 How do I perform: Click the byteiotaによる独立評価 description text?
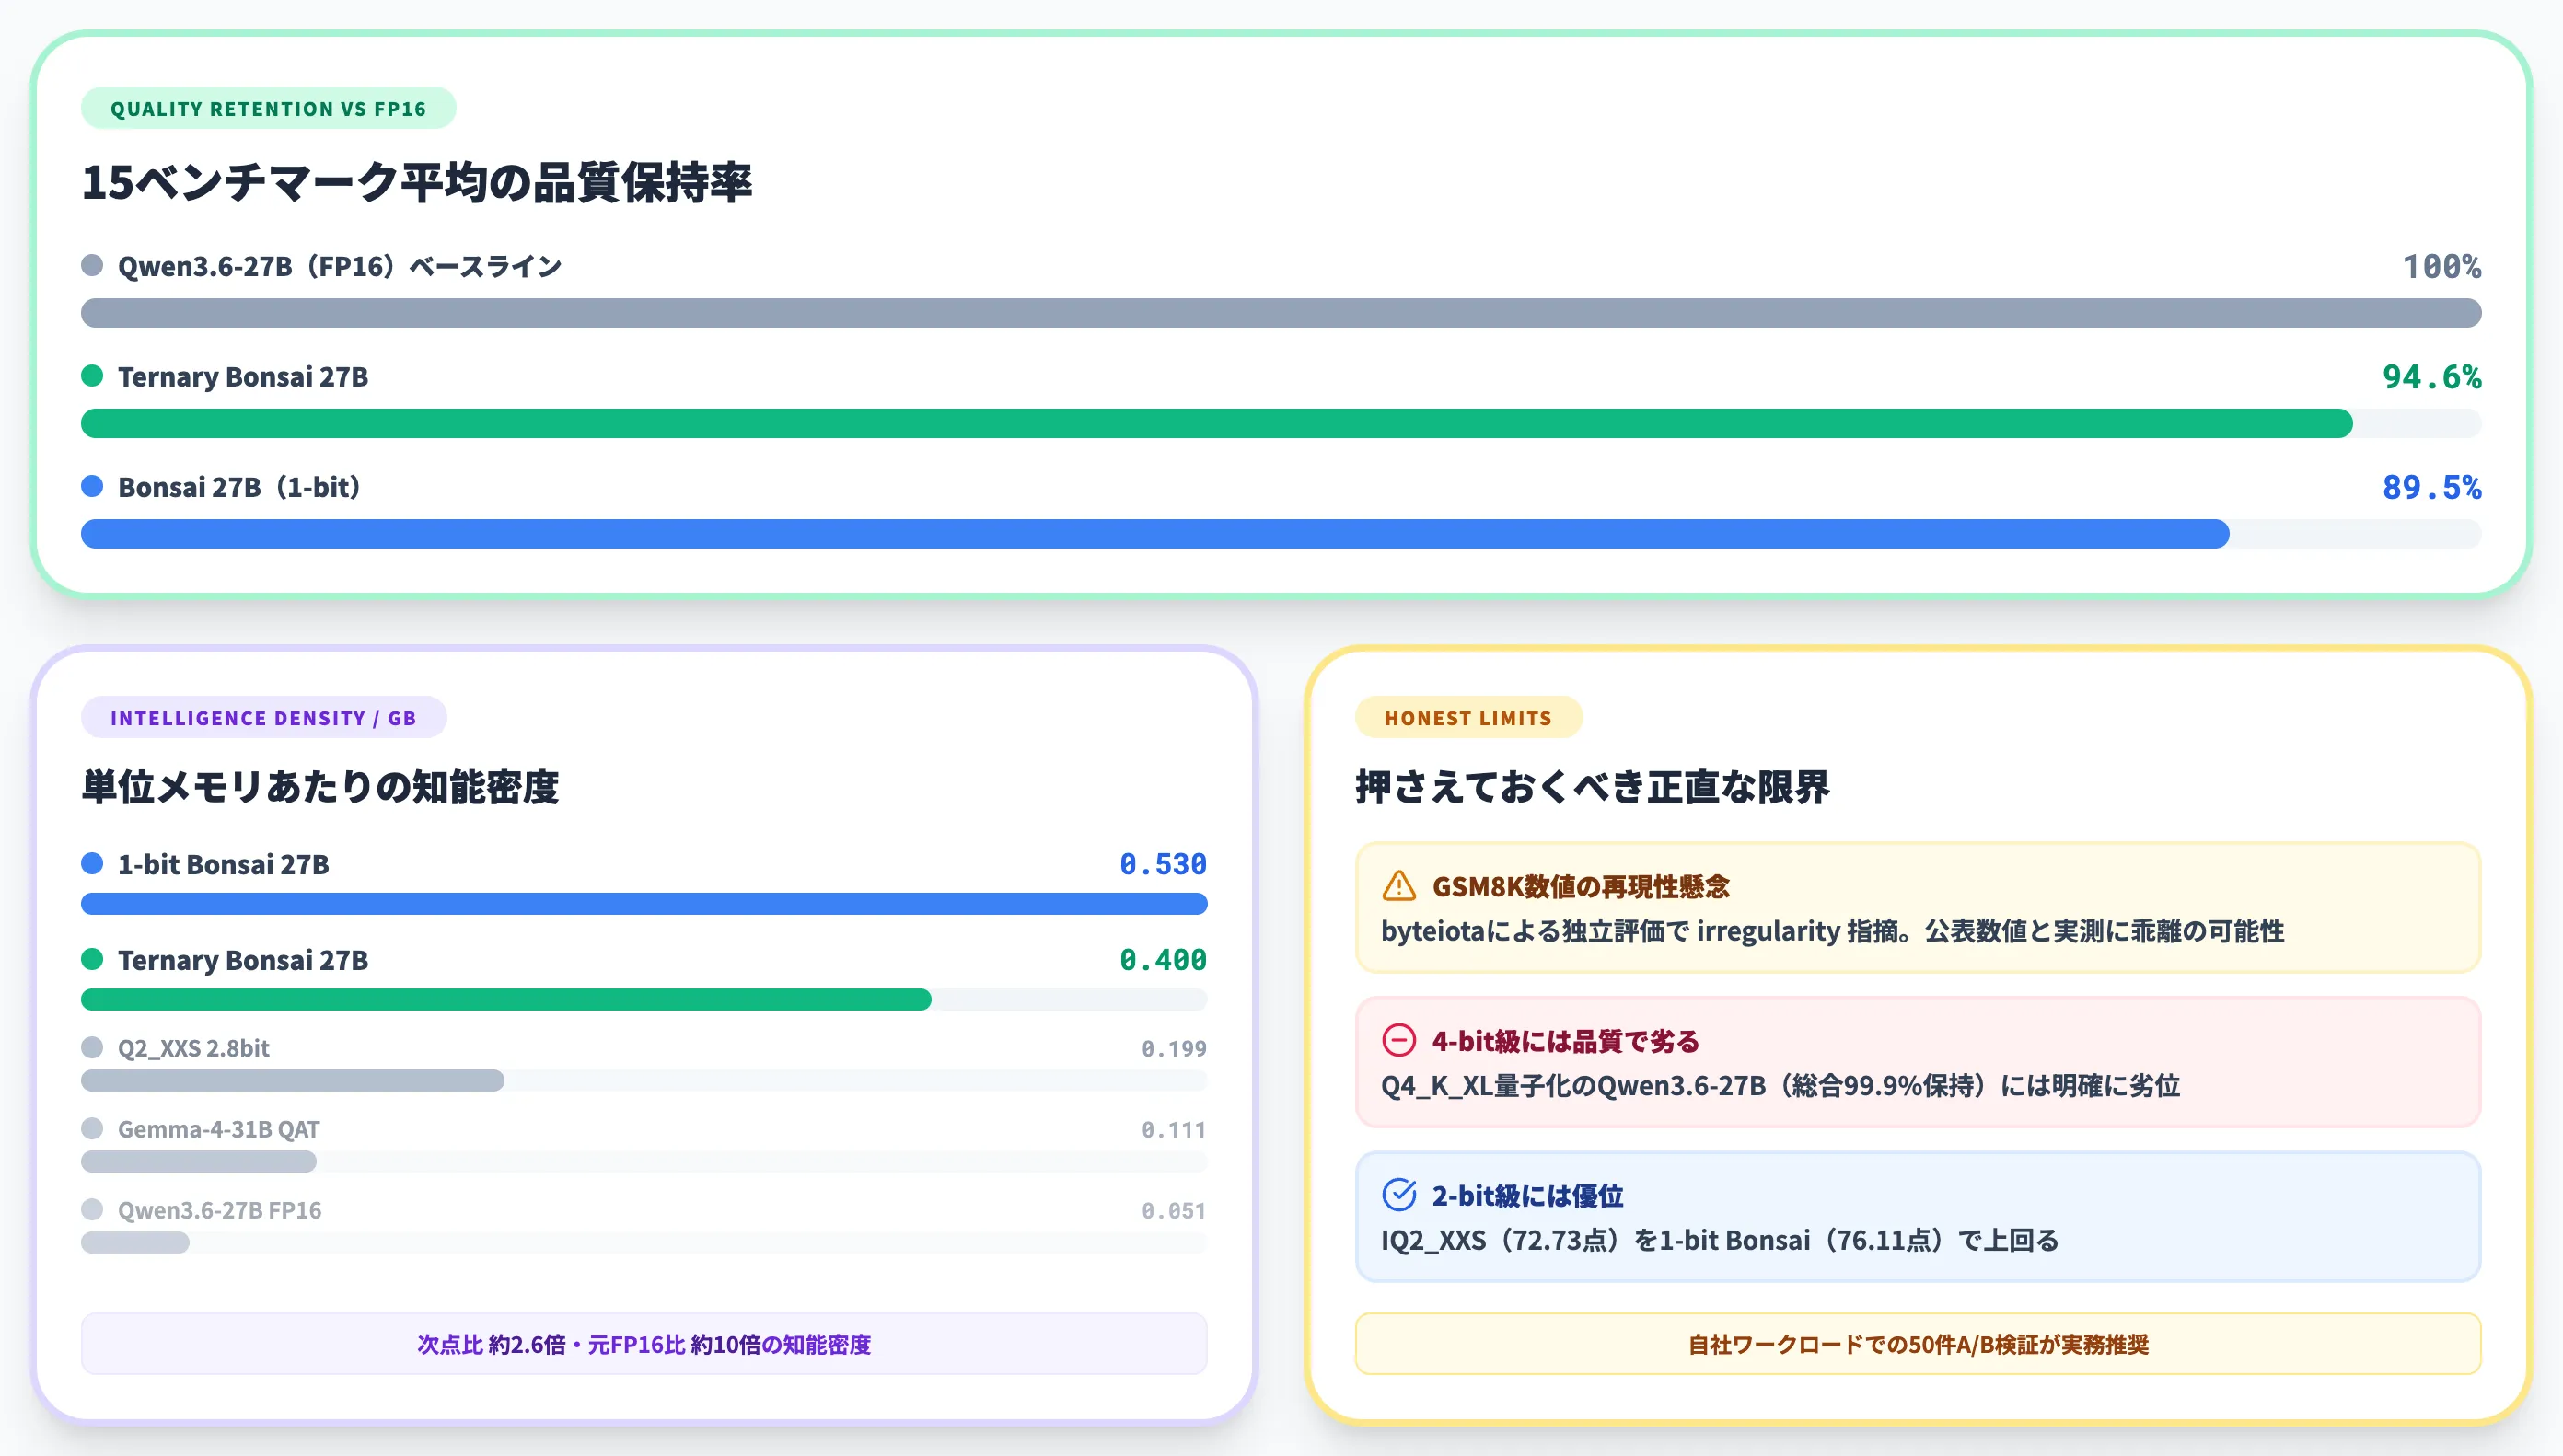tap(1832, 931)
